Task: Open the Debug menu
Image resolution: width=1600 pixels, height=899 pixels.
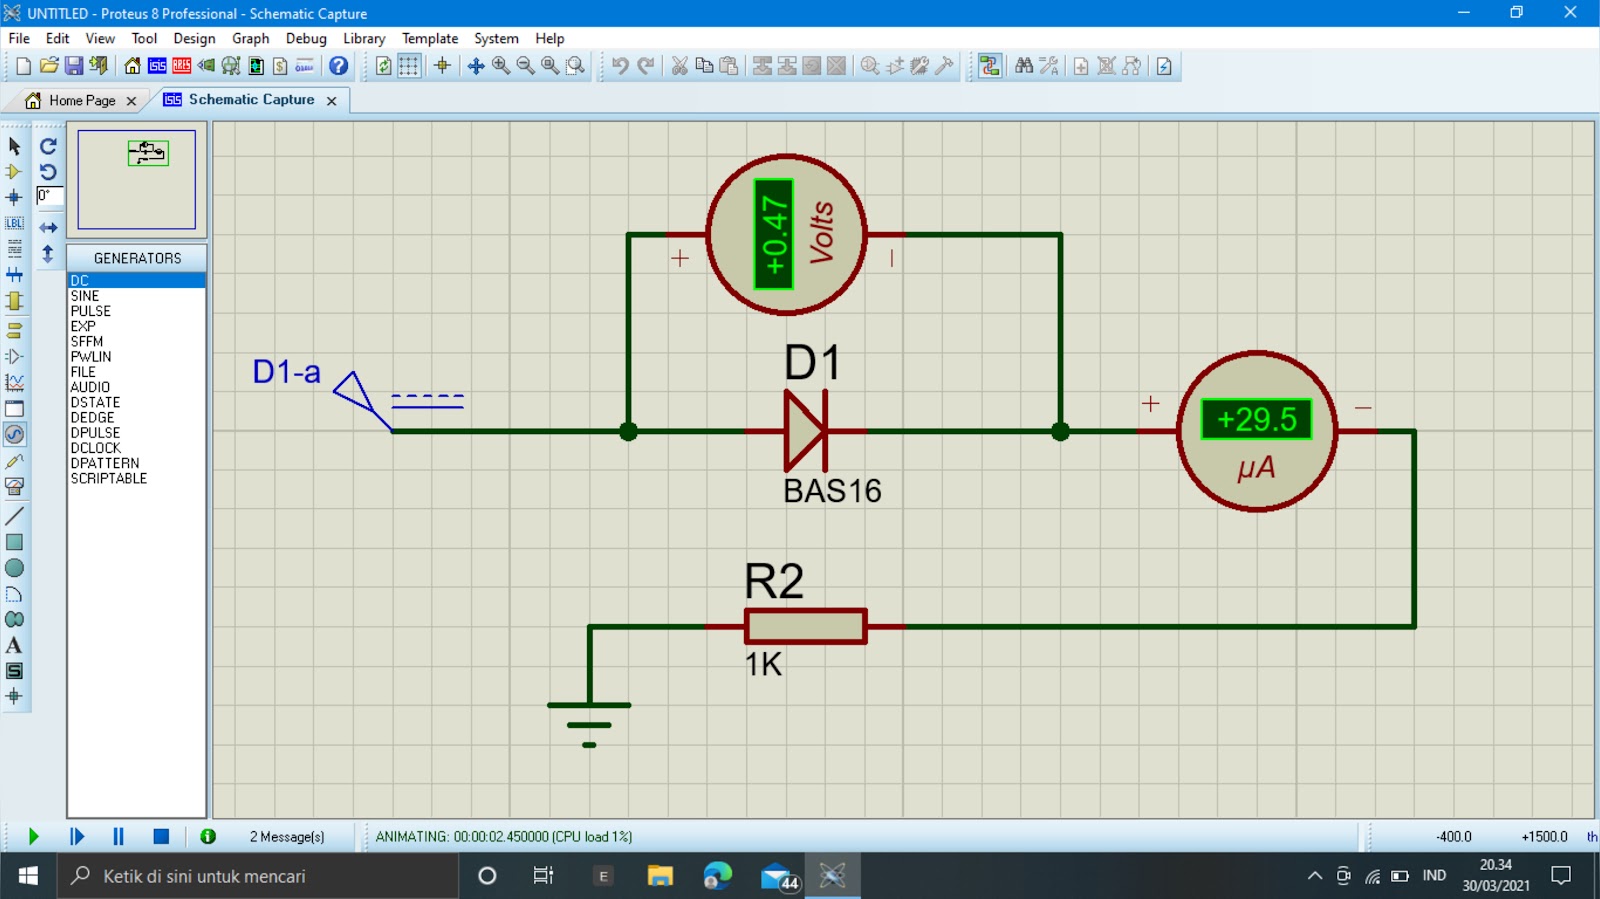Action: pos(306,38)
